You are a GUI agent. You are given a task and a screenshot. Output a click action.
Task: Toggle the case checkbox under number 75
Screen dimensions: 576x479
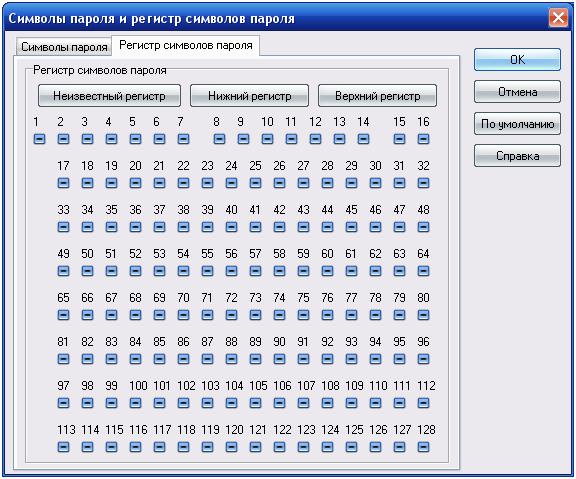[x=303, y=315]
